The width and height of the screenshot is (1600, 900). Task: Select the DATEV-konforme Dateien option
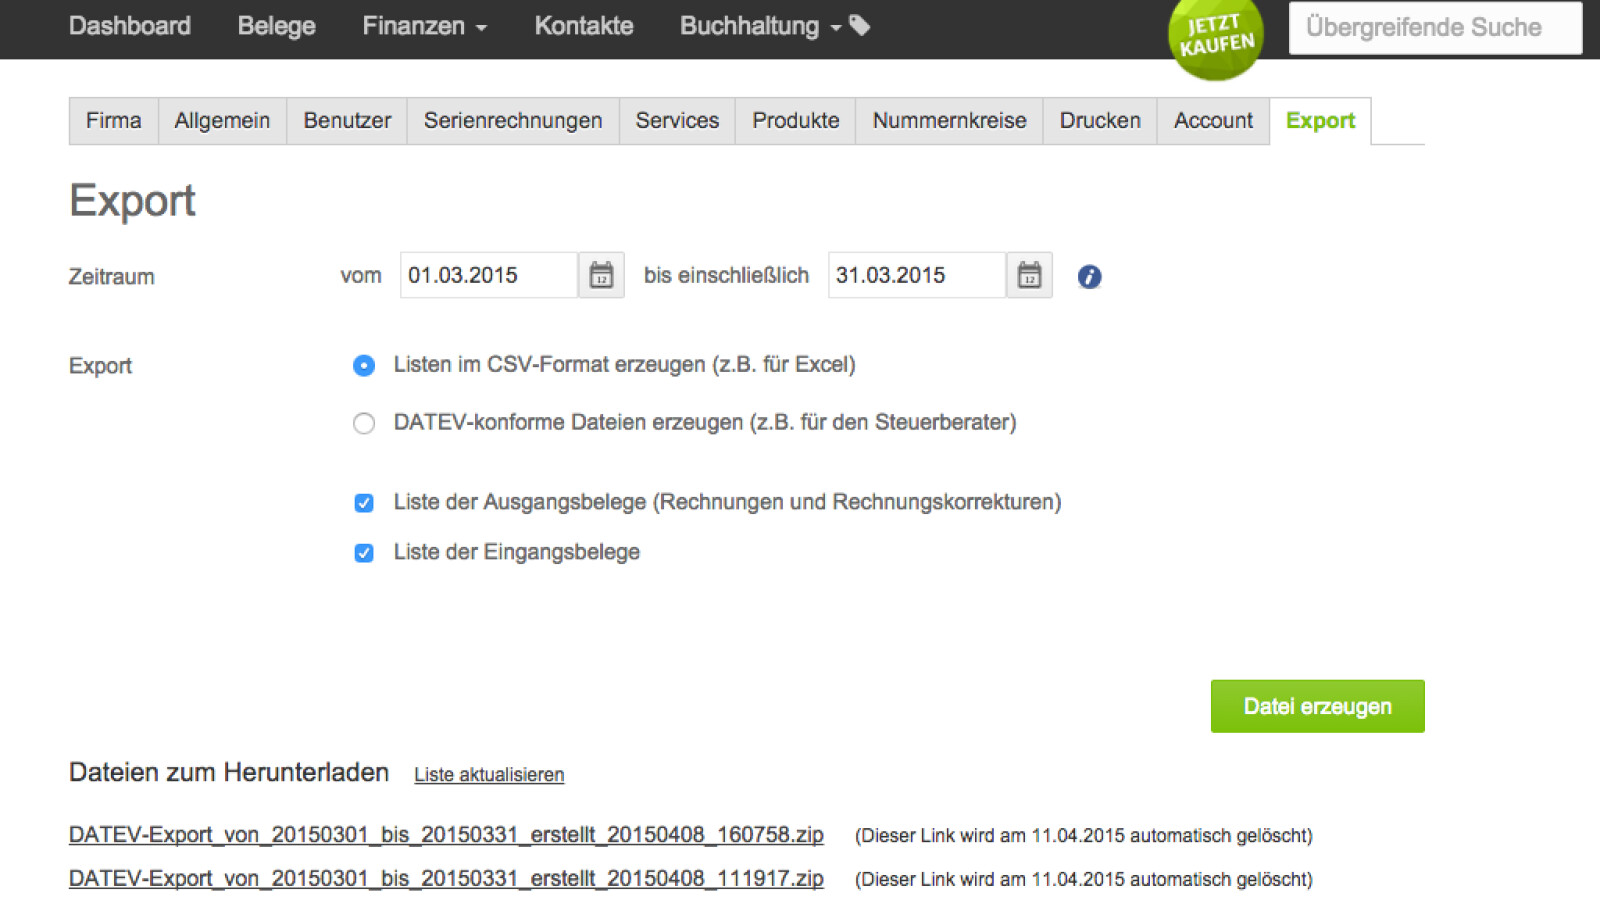(364, 423)
